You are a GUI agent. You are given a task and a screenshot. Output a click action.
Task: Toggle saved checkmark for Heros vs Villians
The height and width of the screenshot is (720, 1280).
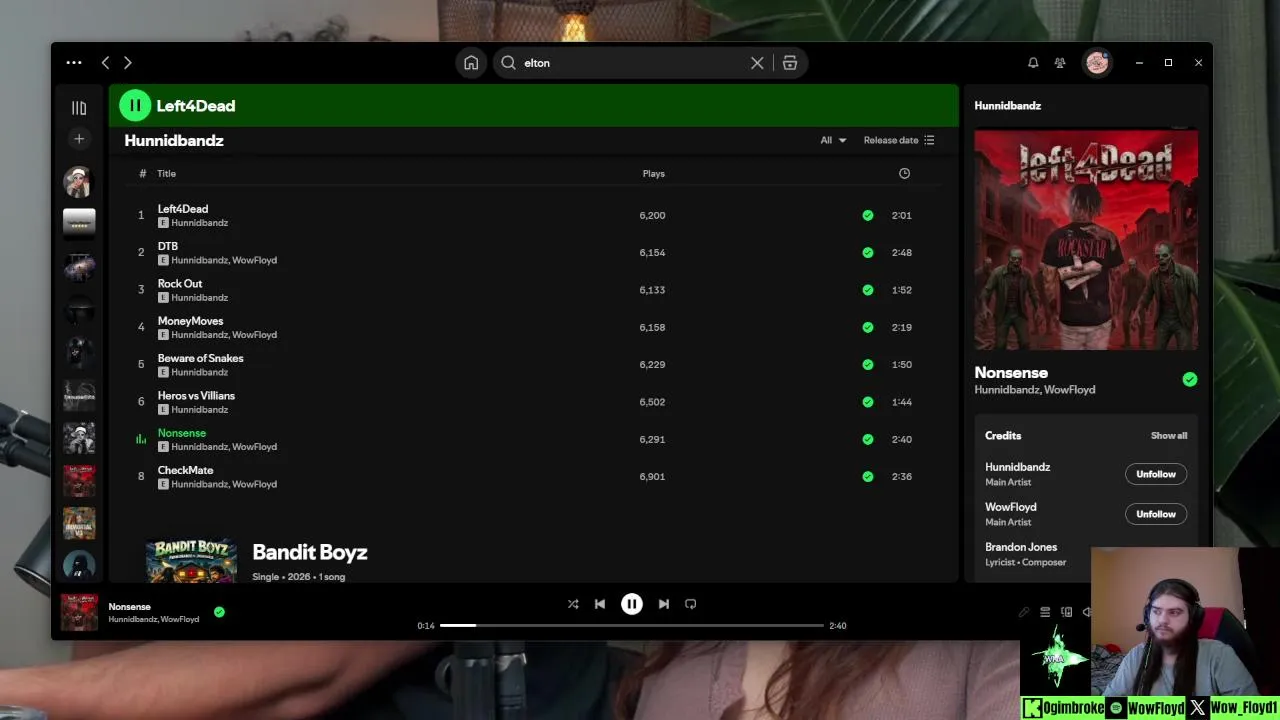pyautogui.click(x=867, y=402)
